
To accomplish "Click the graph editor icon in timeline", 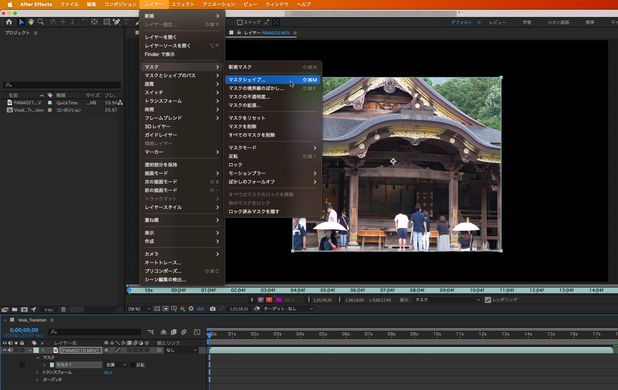I will (197, 332).
